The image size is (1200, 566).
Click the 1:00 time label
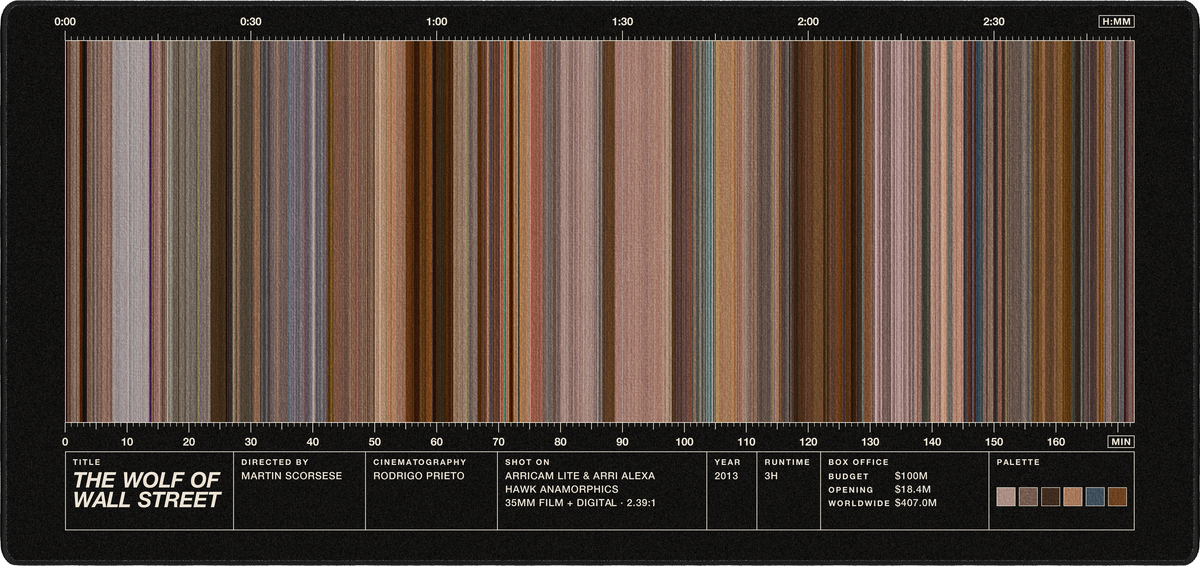point(437,21)
